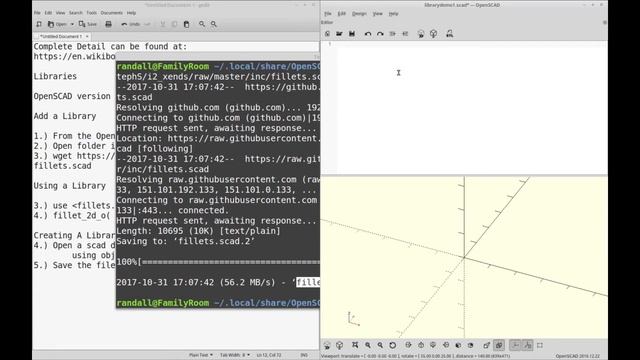640x360 pixels.
Task: Click the Copy icon in gedit toolbar
Action: [x=174, y=24]
